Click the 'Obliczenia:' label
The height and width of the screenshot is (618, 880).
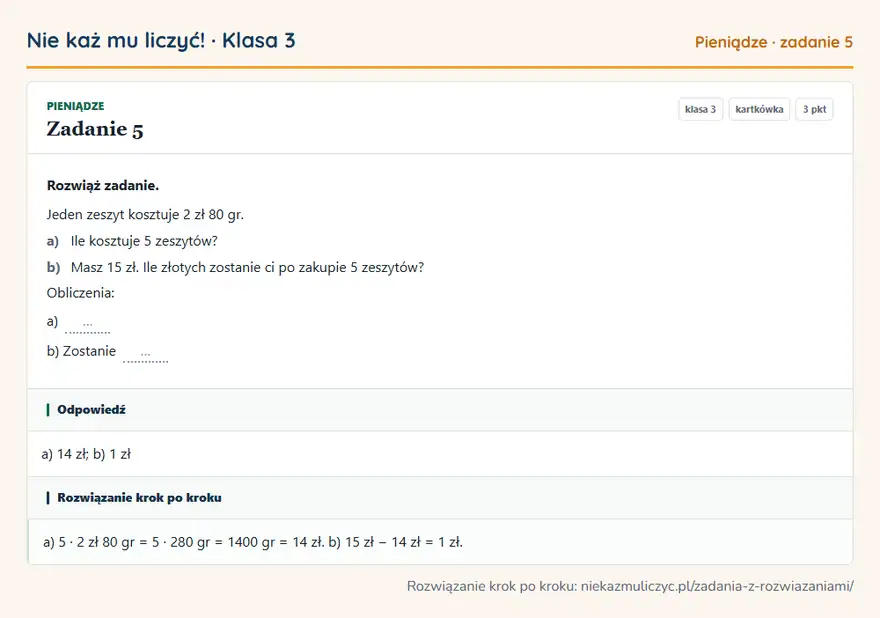pyautogui.click(x=80, y=293)
